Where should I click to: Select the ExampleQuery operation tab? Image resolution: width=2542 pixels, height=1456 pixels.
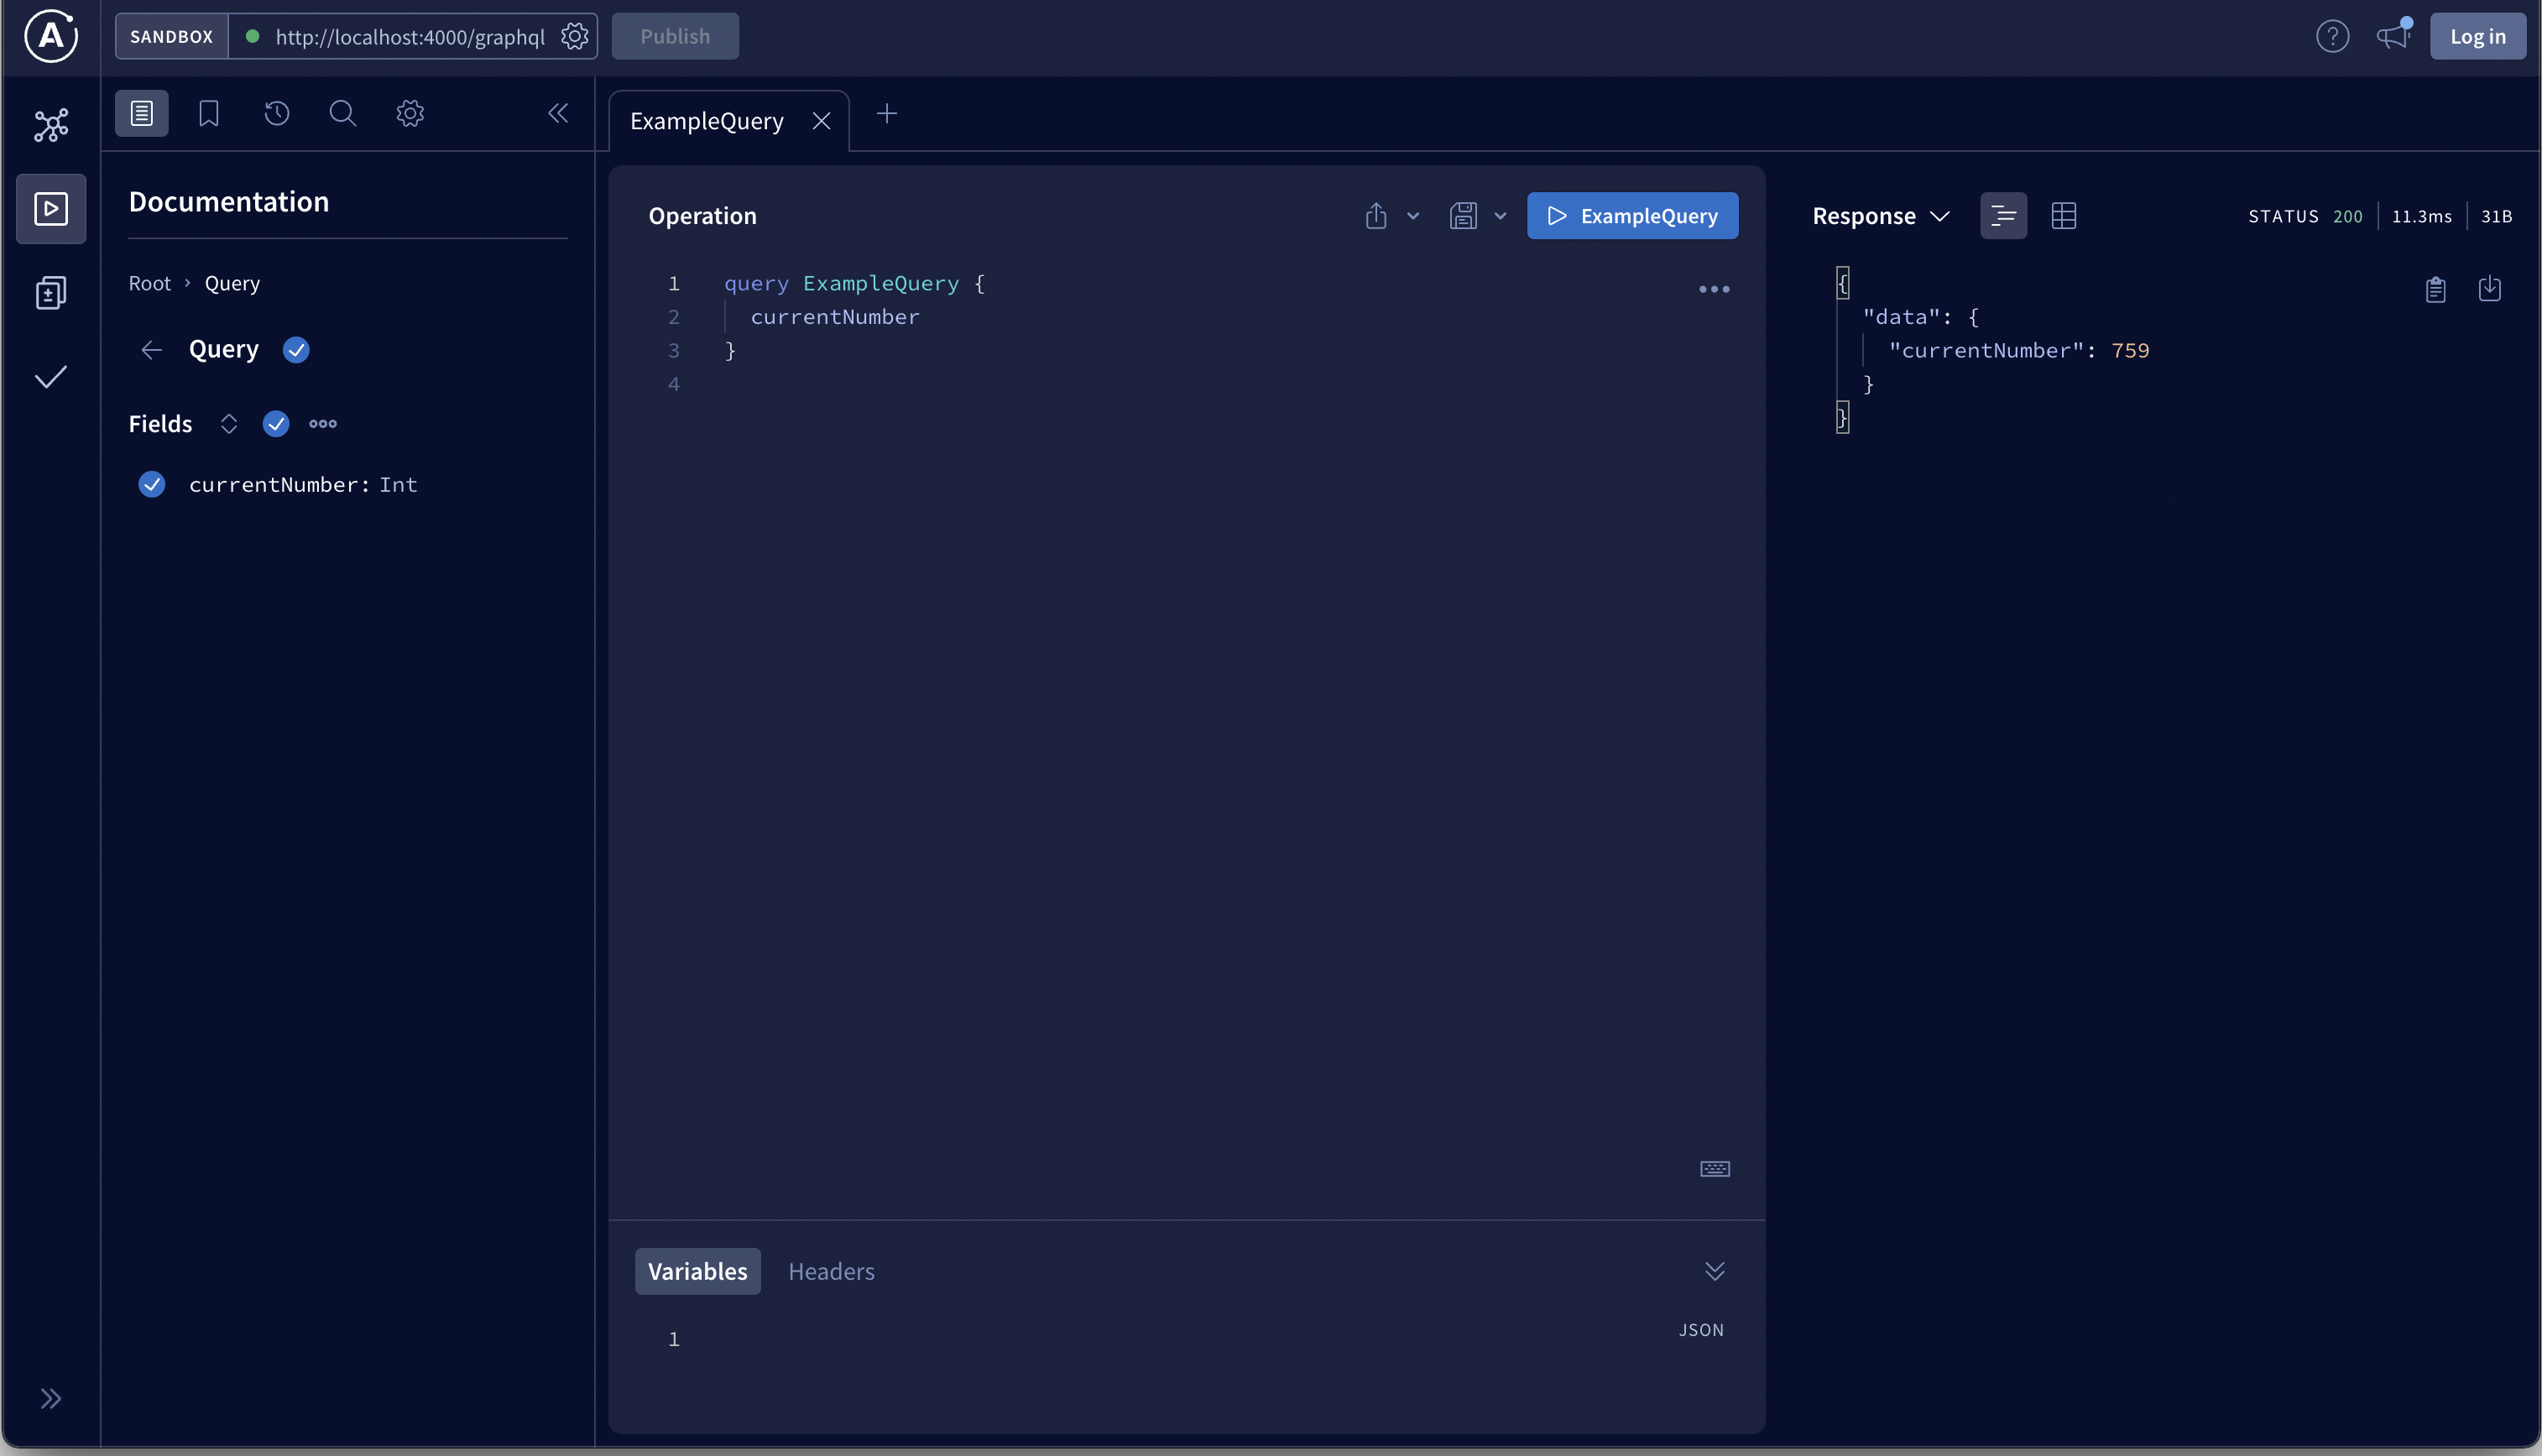pyautogui.click(x=706, y=121)
